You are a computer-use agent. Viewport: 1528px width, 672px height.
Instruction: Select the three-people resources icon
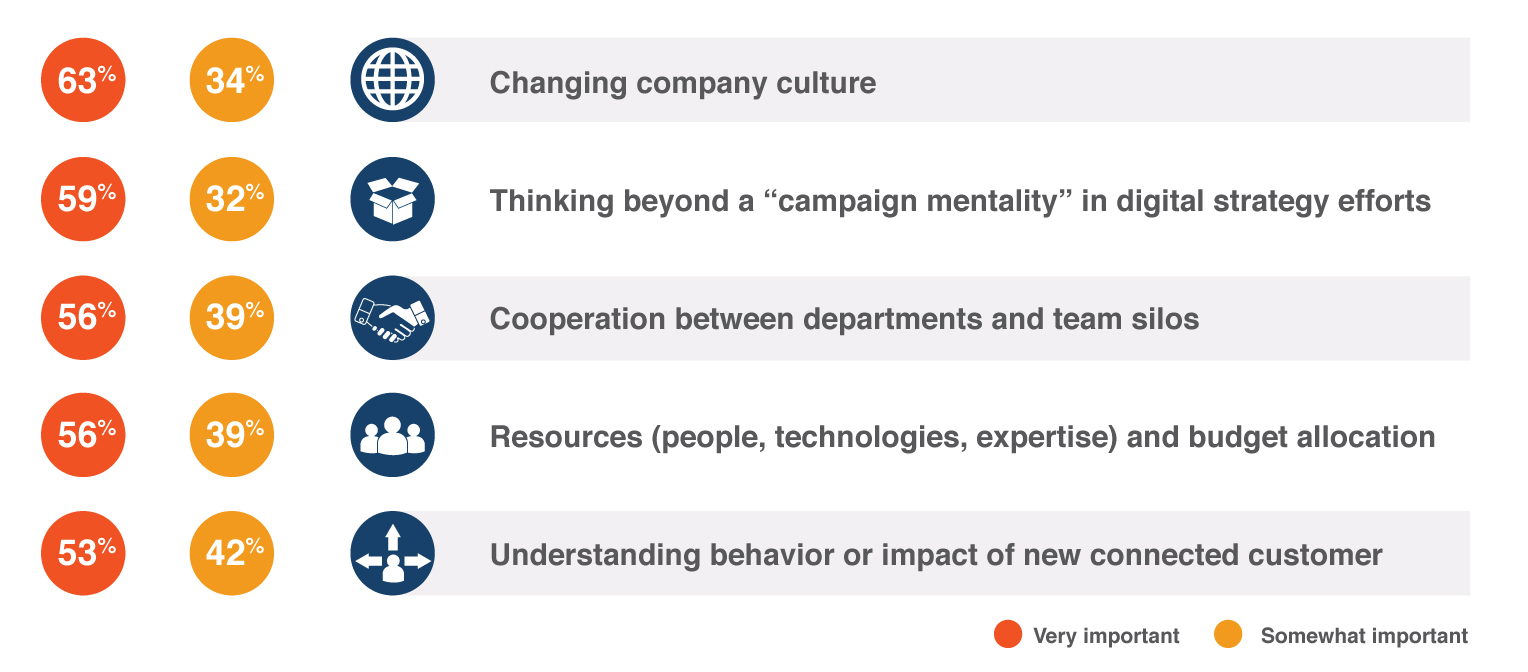392,435
